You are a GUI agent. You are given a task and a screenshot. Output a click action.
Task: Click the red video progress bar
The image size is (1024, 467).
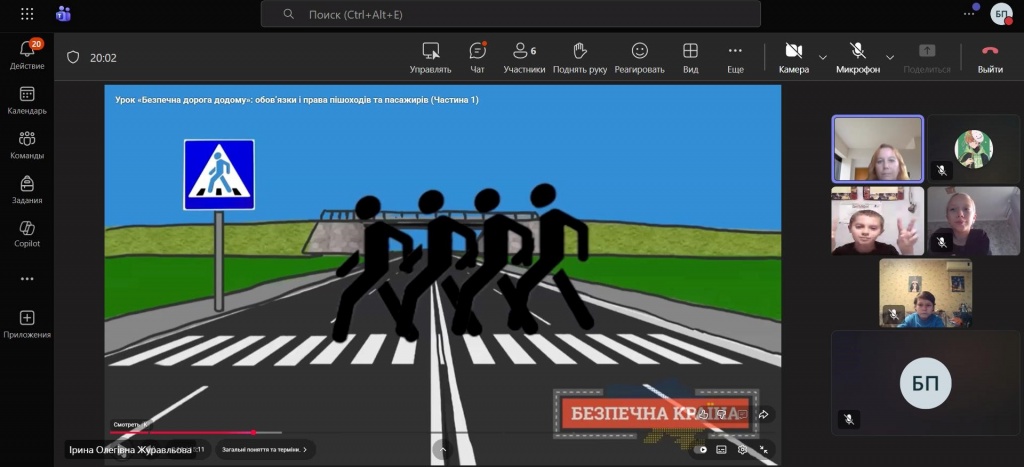[x=182, y=432]
